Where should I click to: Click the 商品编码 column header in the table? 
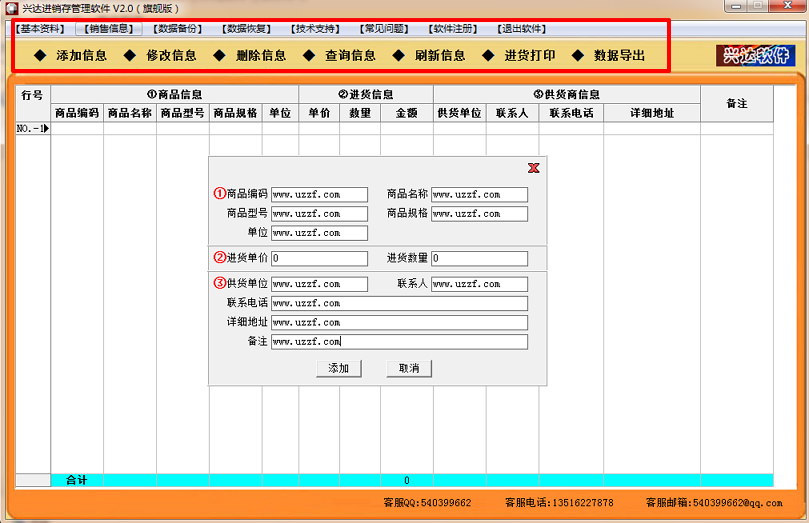pyautogui.click(x=77, y=113)
